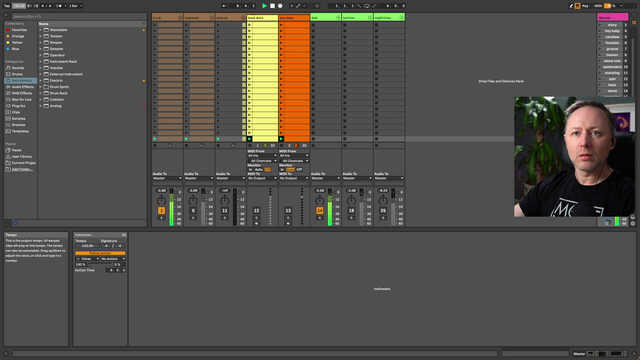Image resolution: width=640 pixels, height=360 pixels.
Task: Toggle track activator 12 on lead data
Action: 256,211
